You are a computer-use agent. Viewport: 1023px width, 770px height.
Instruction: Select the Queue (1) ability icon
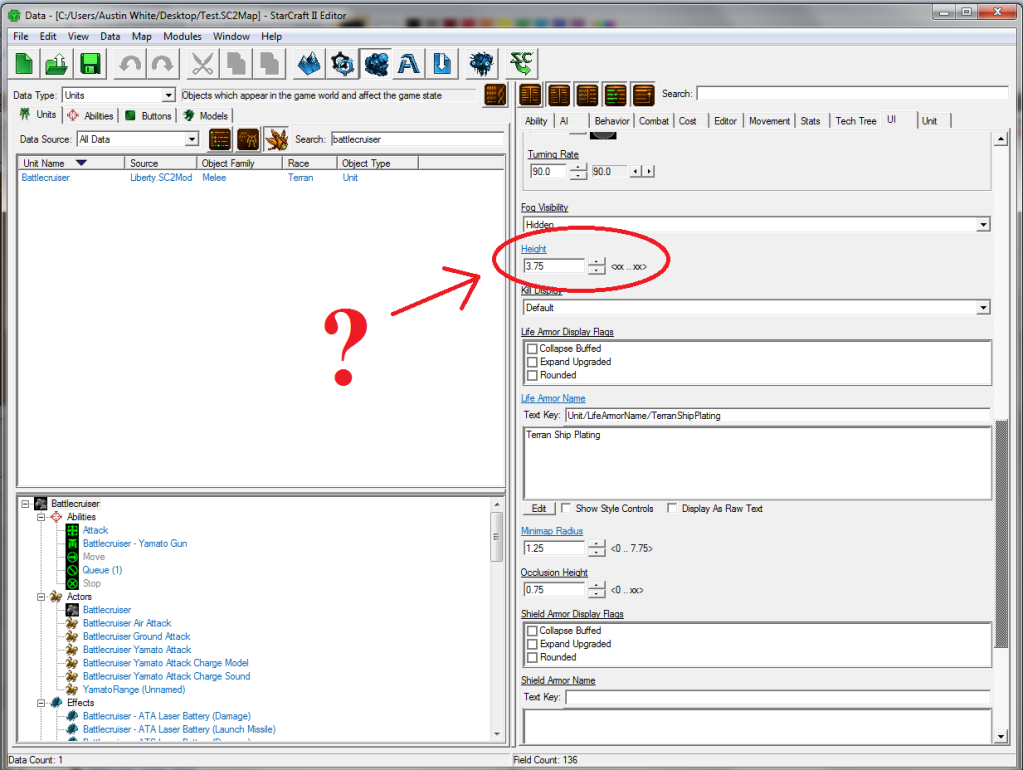[72, 570]
